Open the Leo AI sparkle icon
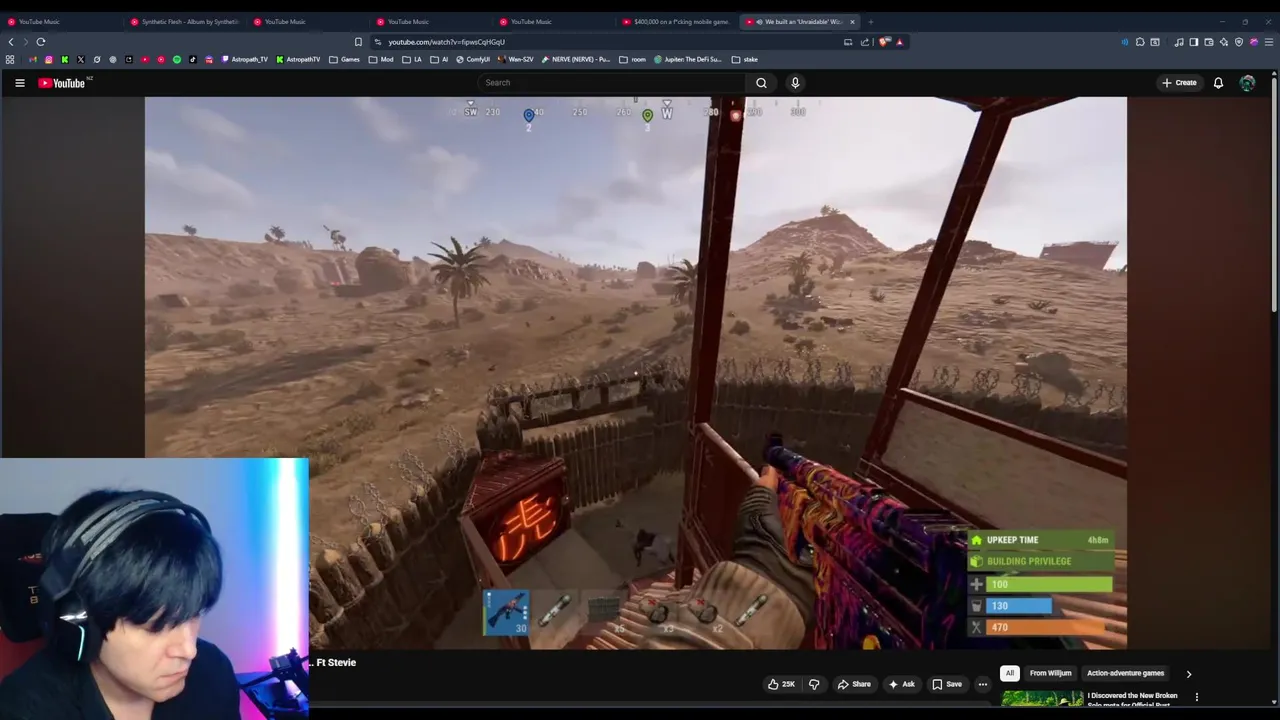The image size is (1280, 720). 1224,42
